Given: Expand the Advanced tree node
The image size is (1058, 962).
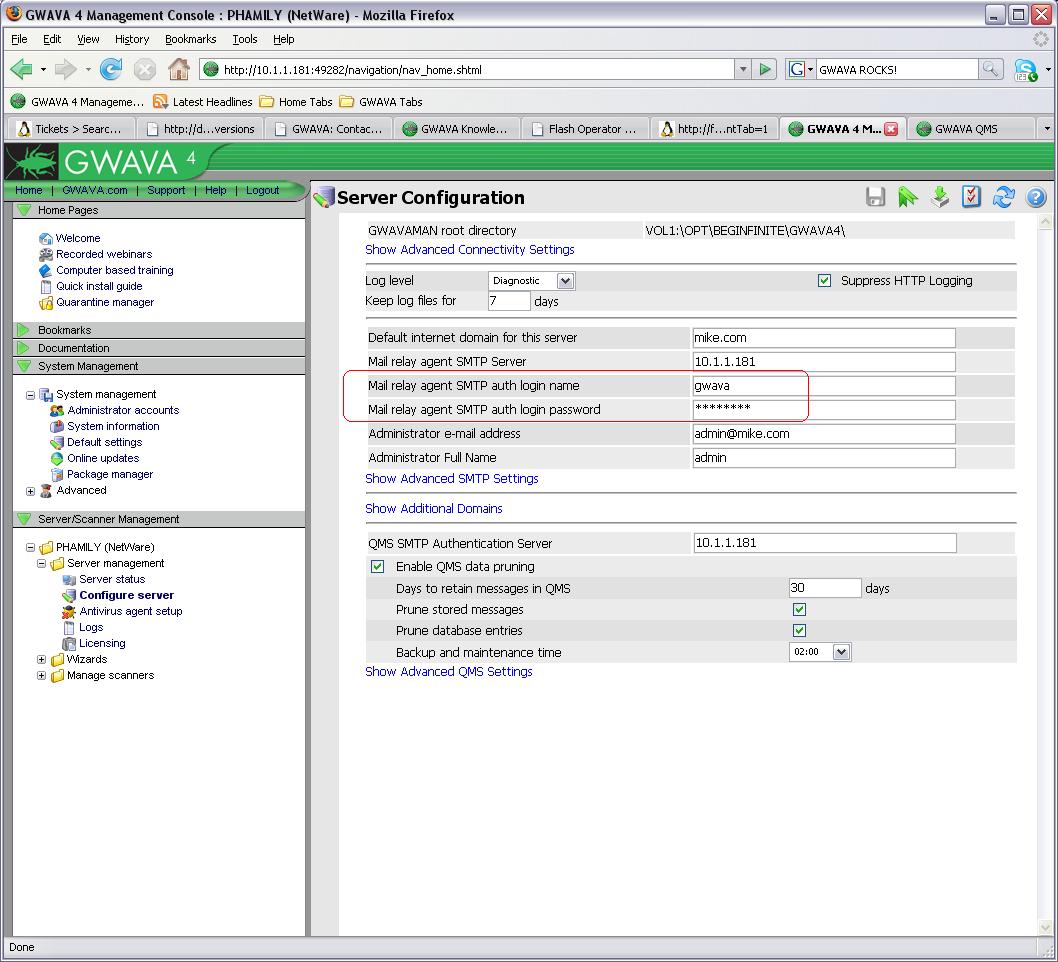Looking at the screenshot, I should click(30, 491).
